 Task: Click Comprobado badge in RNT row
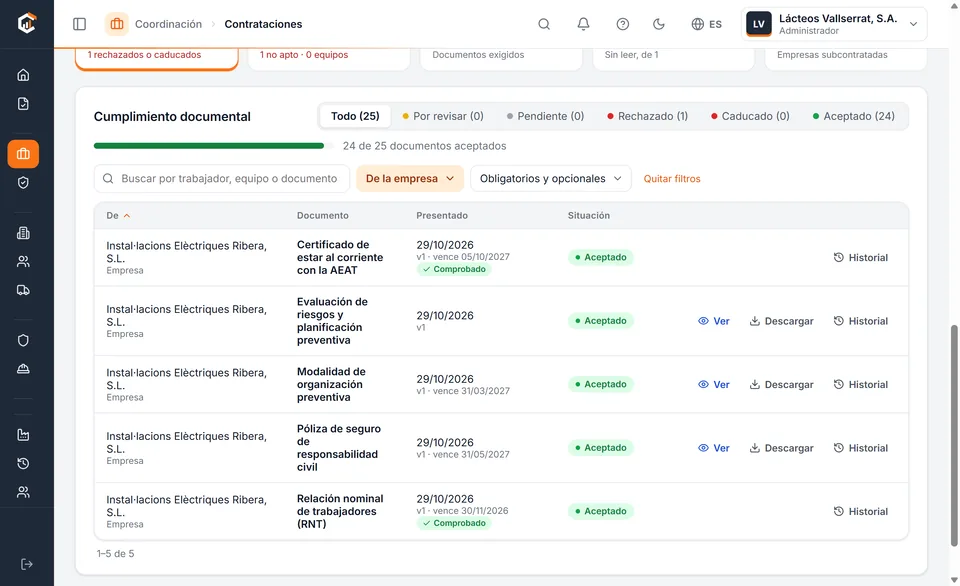(454, 523)
